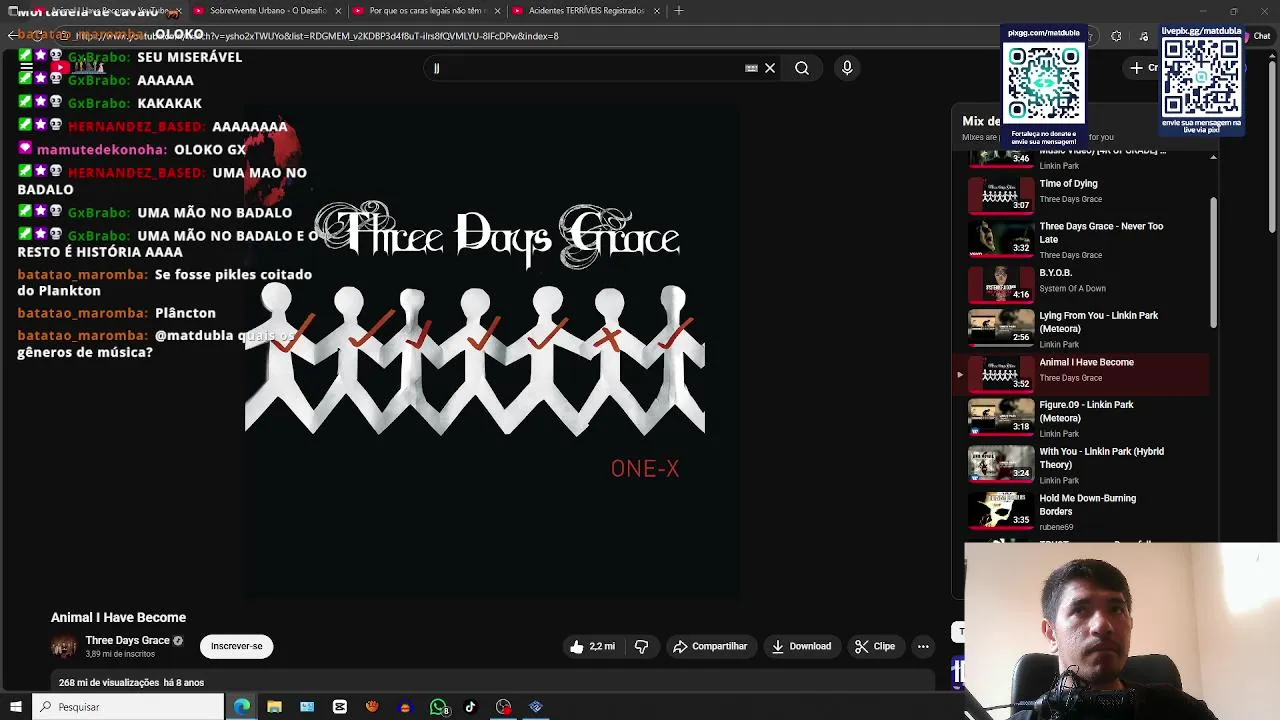This screenshot has width=1280, height=720.
Task: Open the YouTube hamburger menu
Action: click(27, 68)
